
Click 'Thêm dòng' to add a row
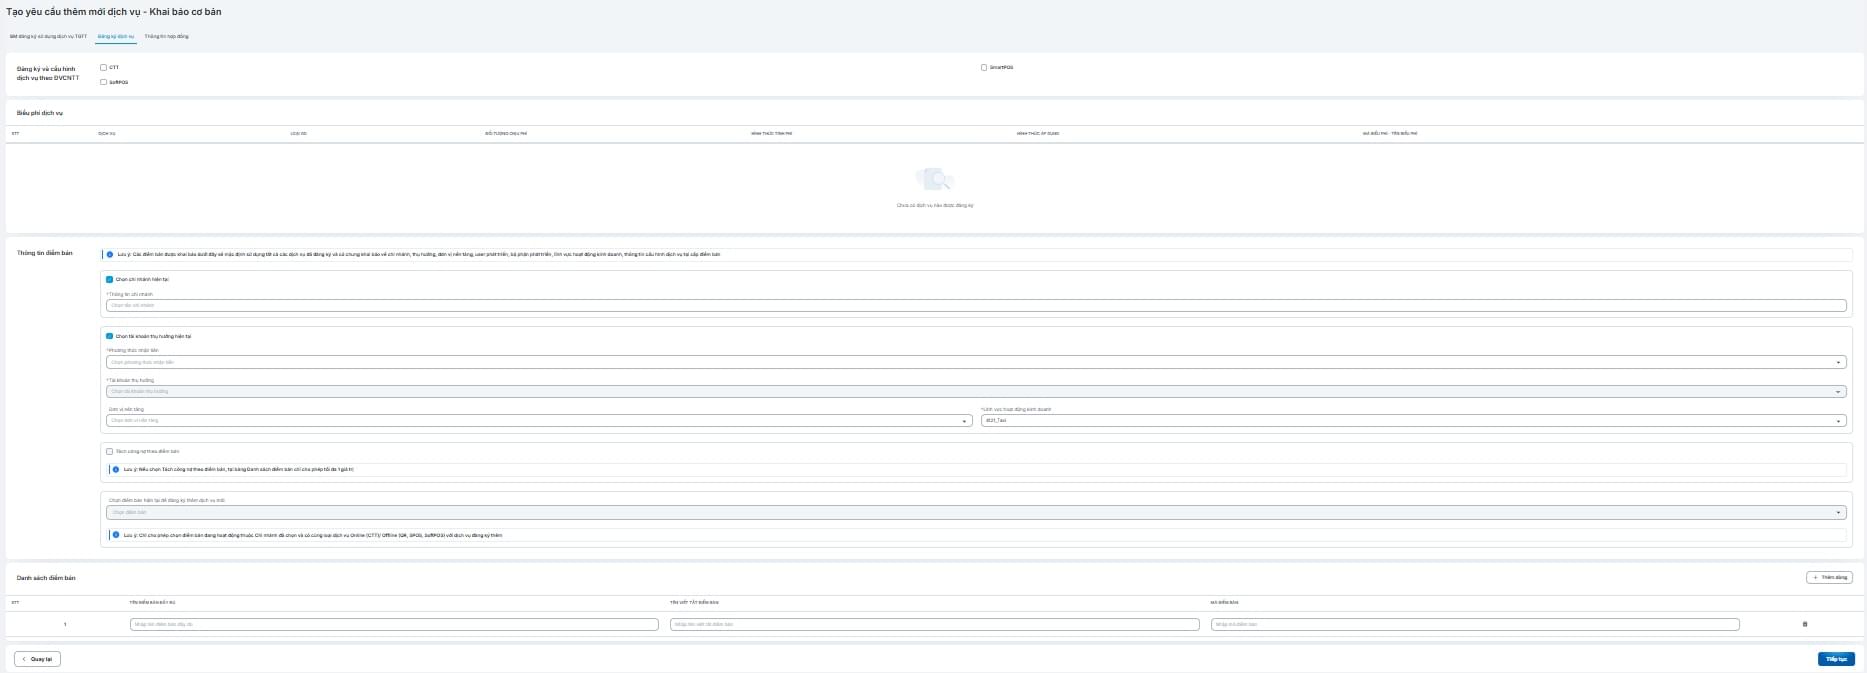click(x=1829, y=577)
